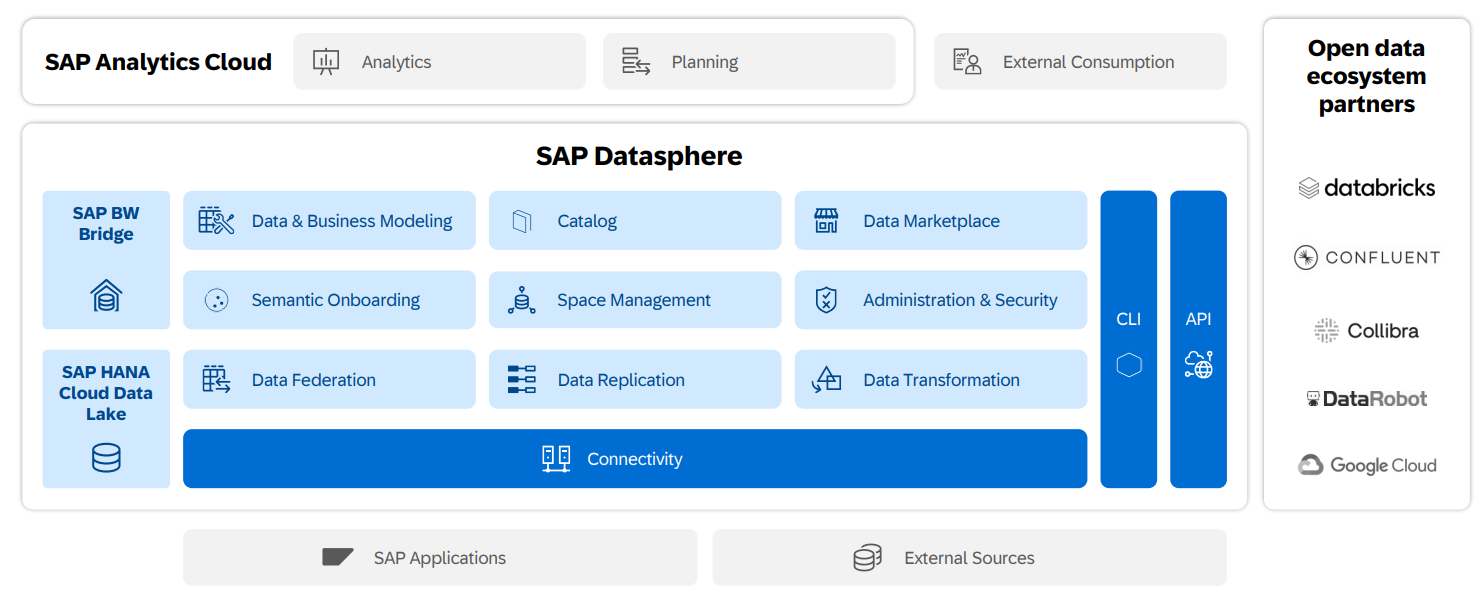Click the Data & Business Modeling icon
The height and width of the screenshot is (600, 1483).
(217, 221)
